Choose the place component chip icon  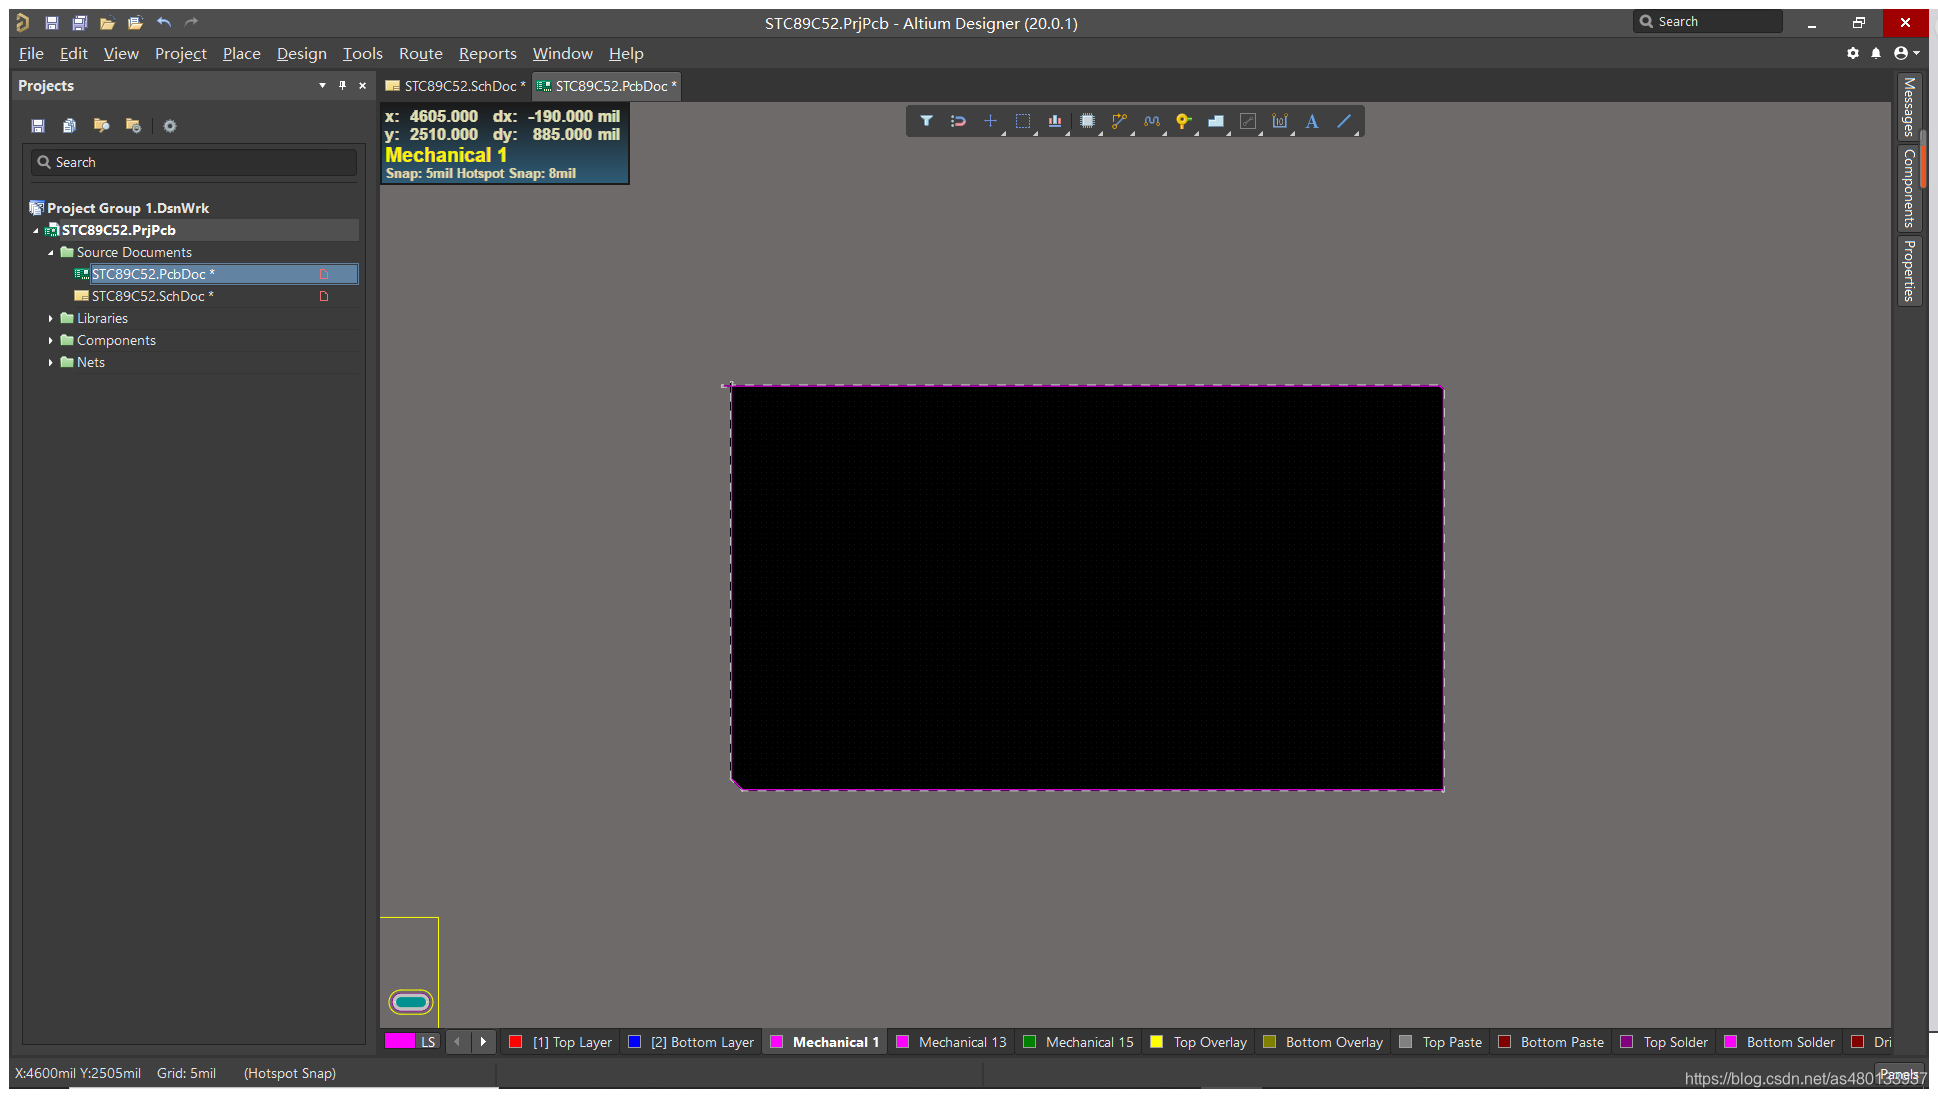[x=1087, y=121]
